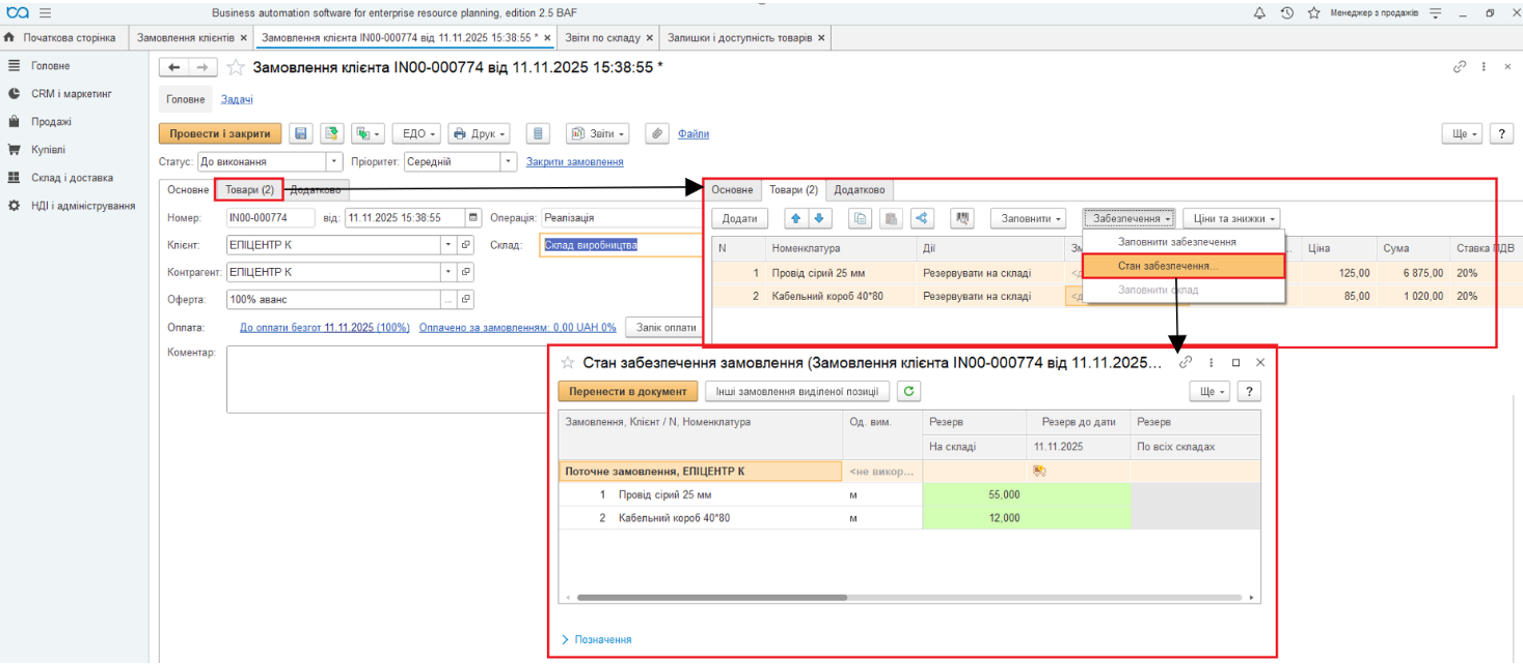The height and width of the screenshot is (669, 1523).
Task: Star the customer order as favorite
Action: pos(236,67)
